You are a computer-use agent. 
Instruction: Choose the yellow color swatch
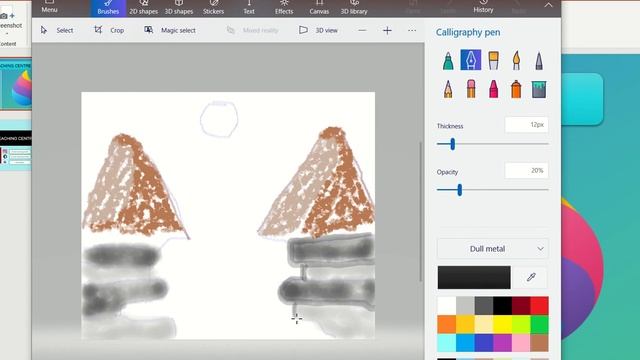tap(502, 324)
